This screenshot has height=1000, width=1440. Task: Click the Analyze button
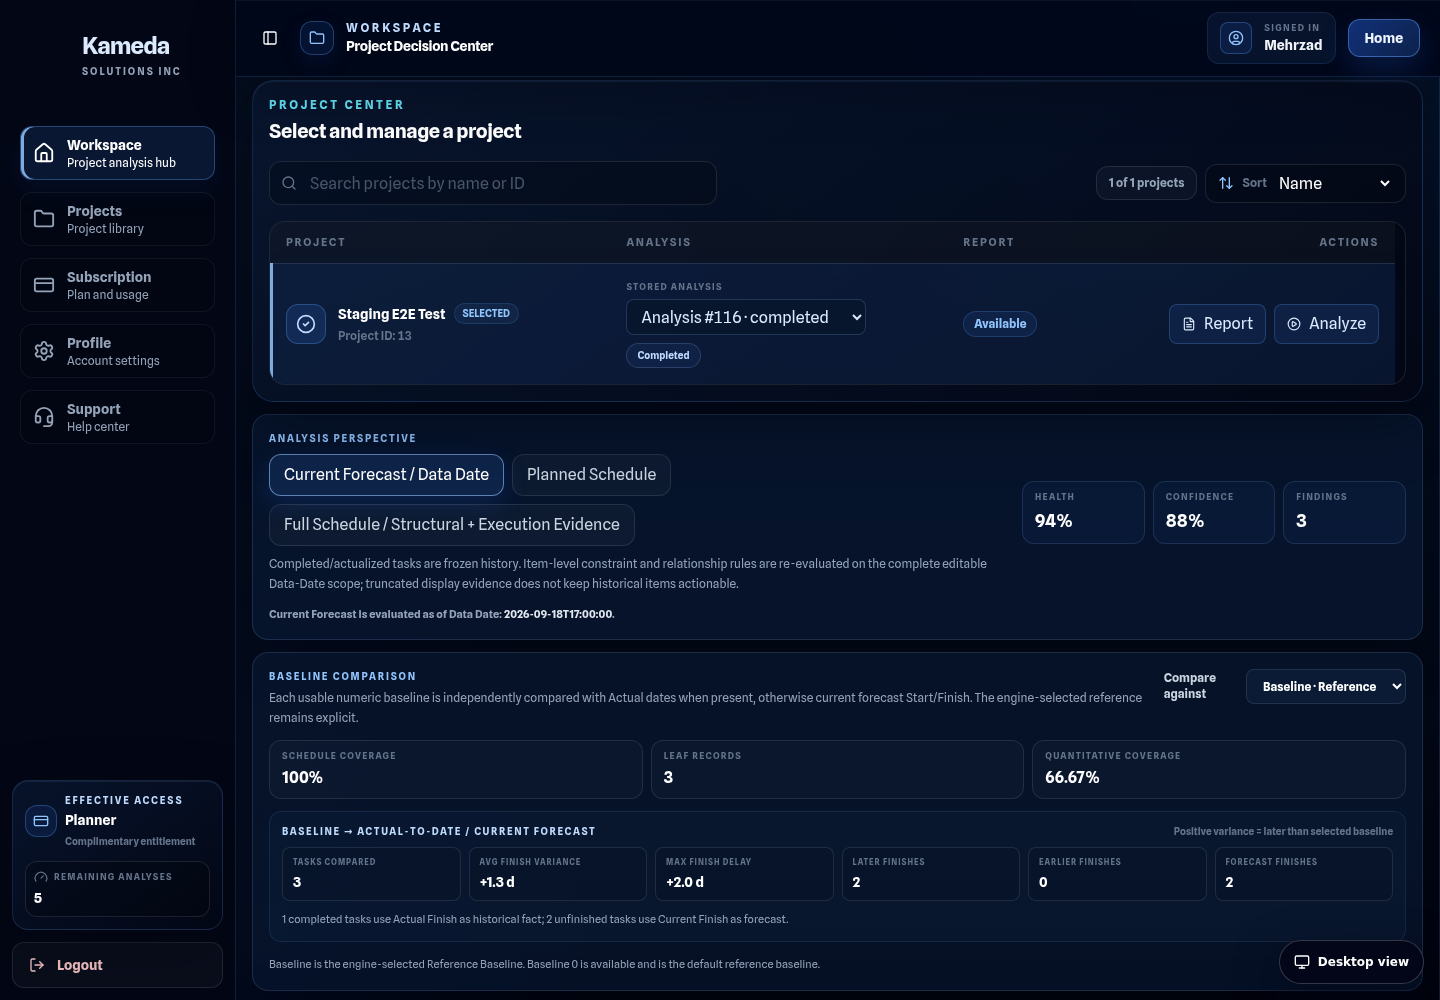coord(1326,324)
